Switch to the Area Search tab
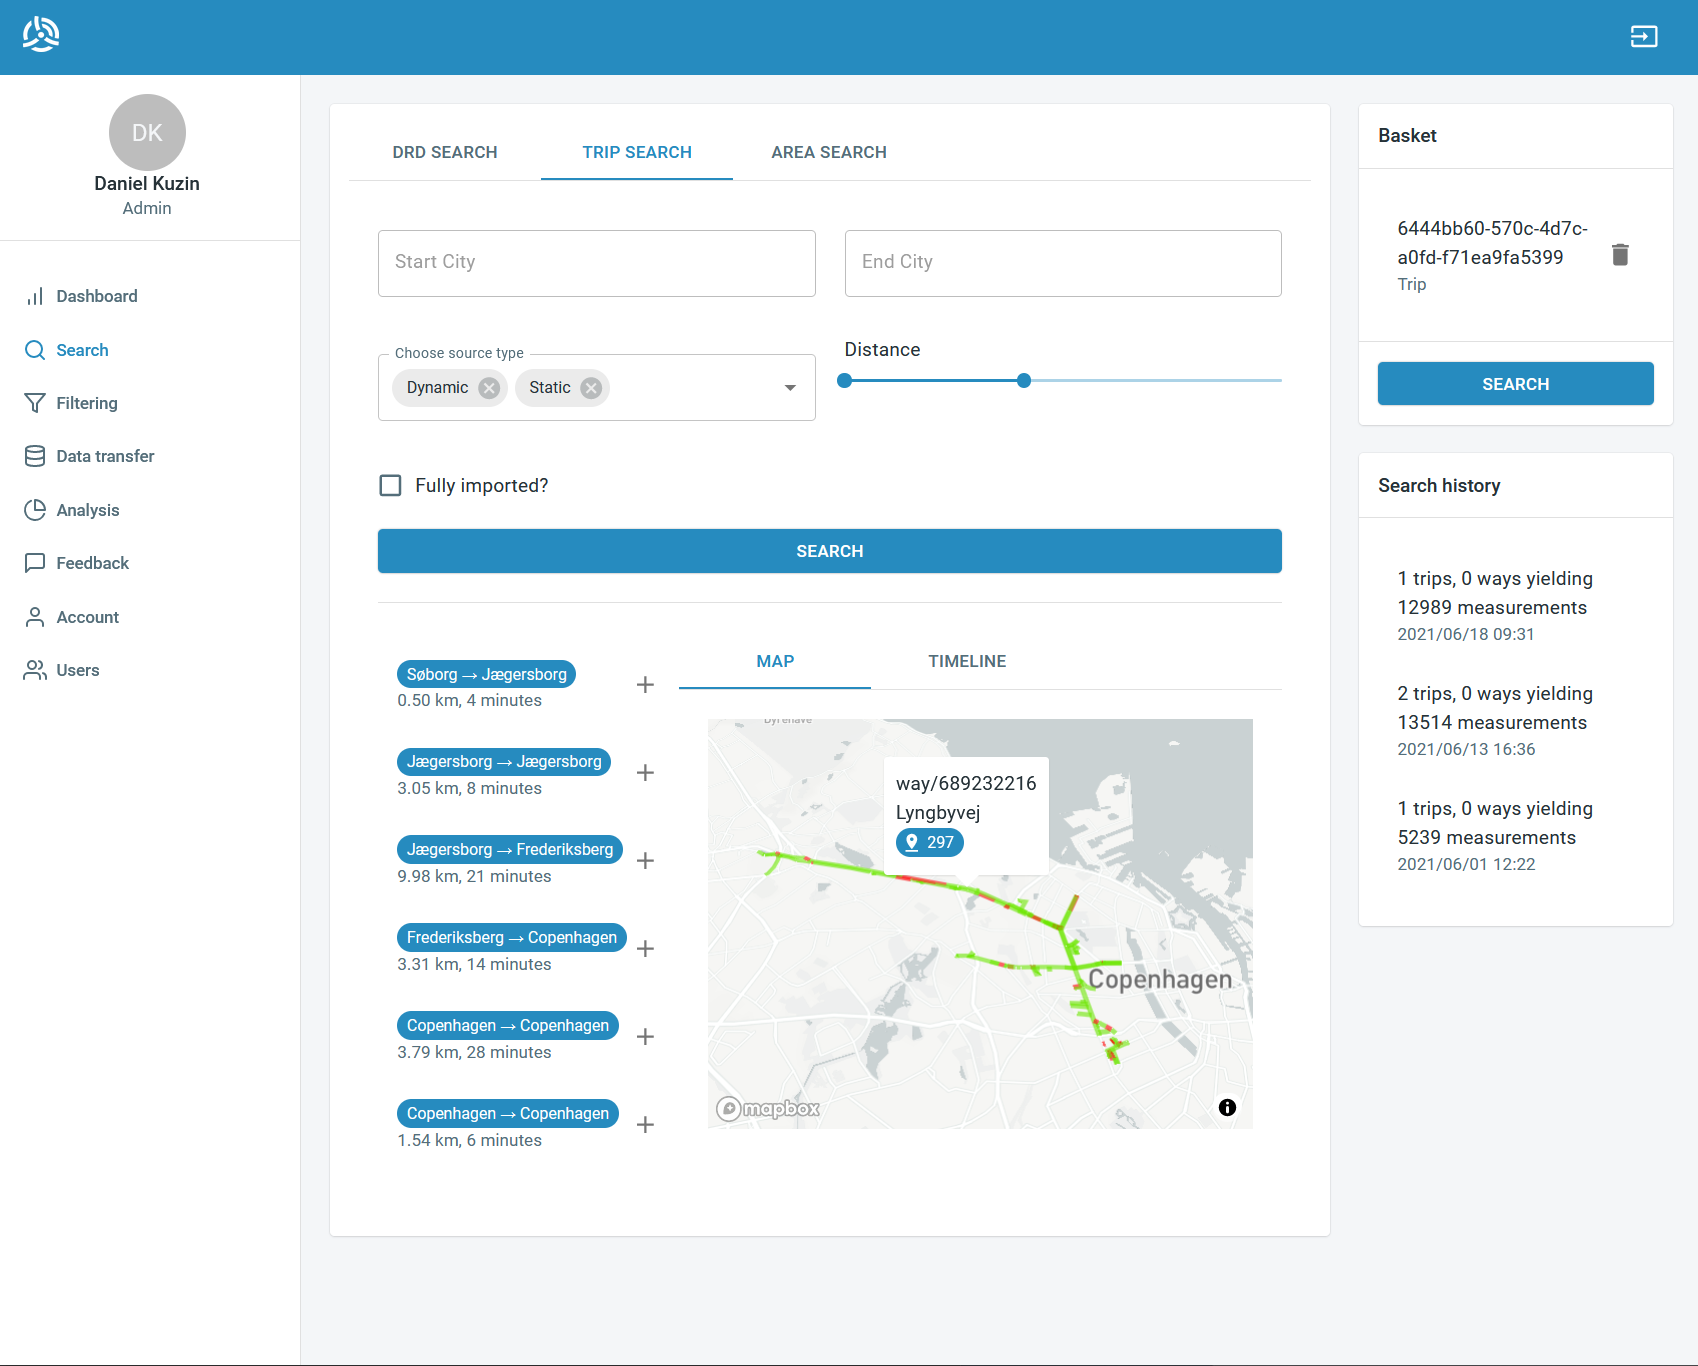Image resolution: width=1698 pixels, height=1366 pixels. coord(828,152)
